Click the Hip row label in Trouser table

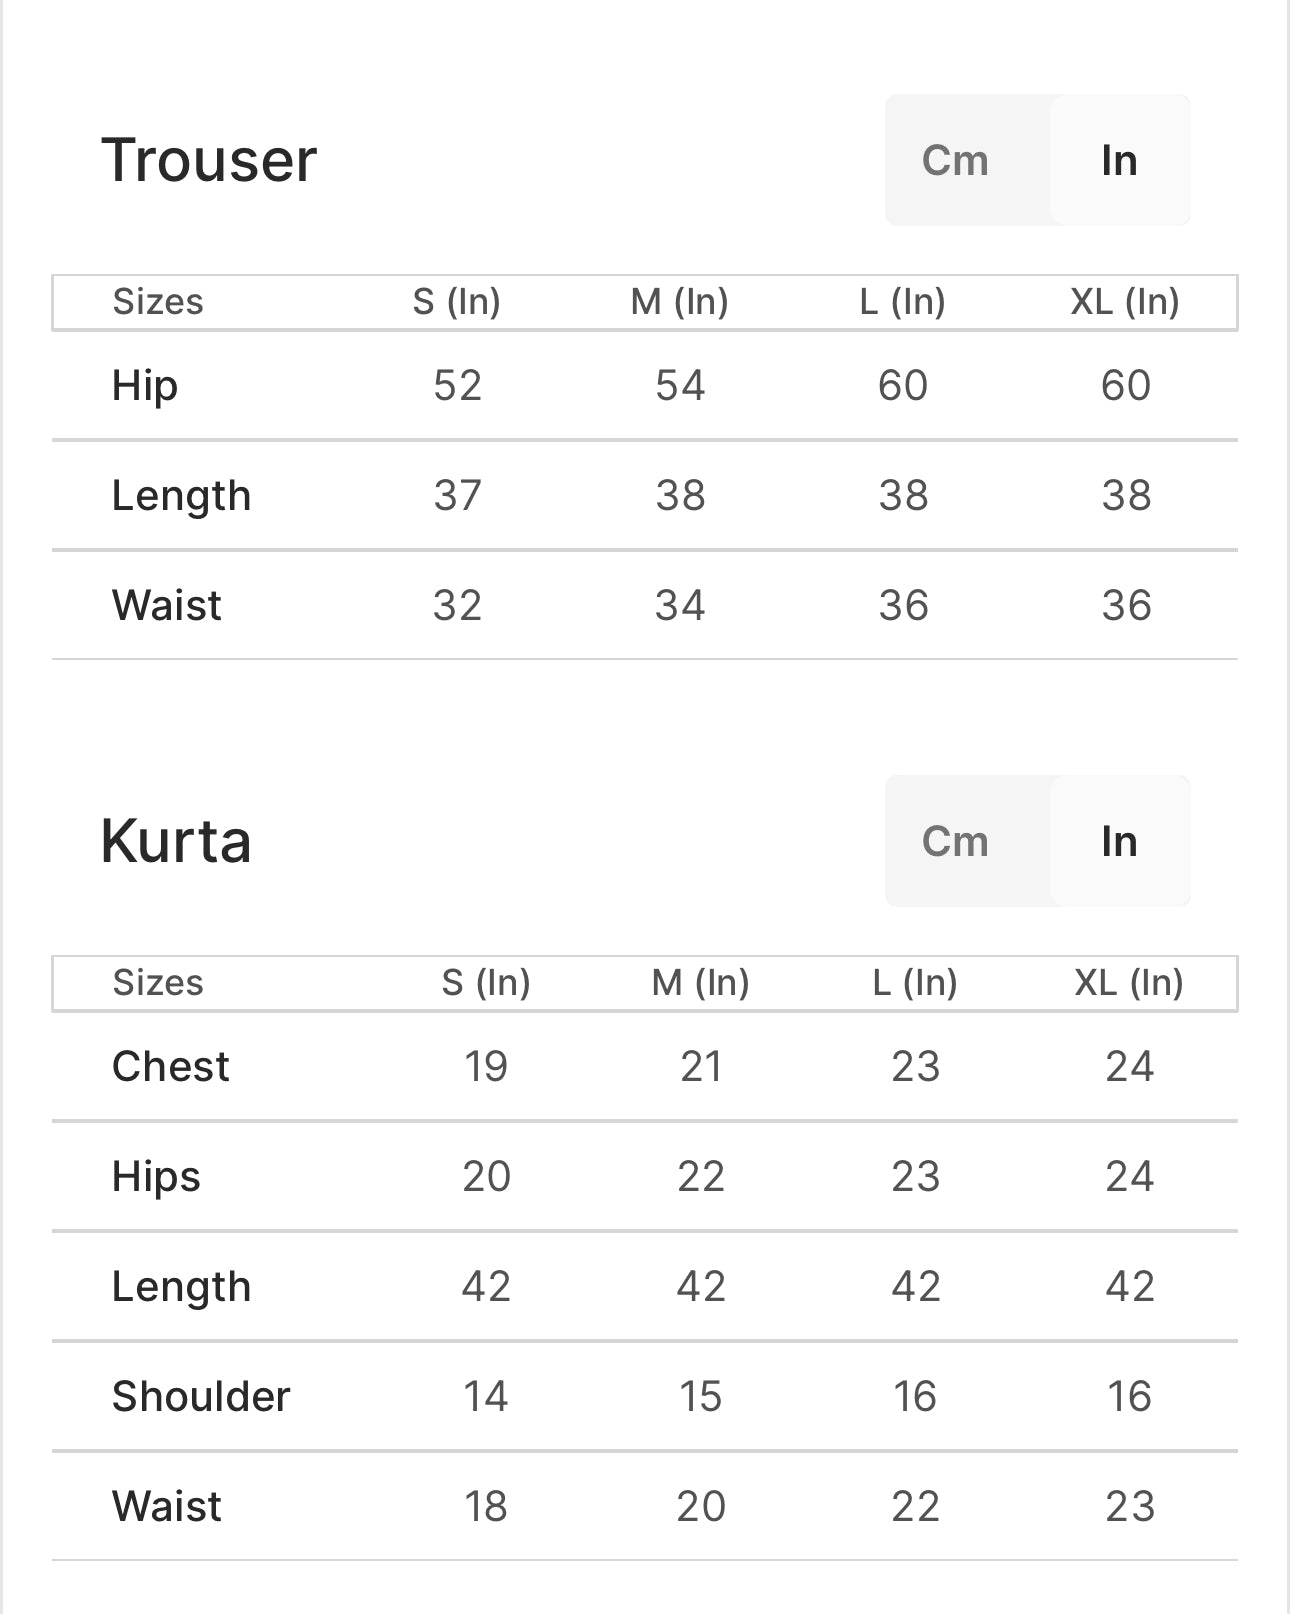pyautogui.click(x=145, y=385)
